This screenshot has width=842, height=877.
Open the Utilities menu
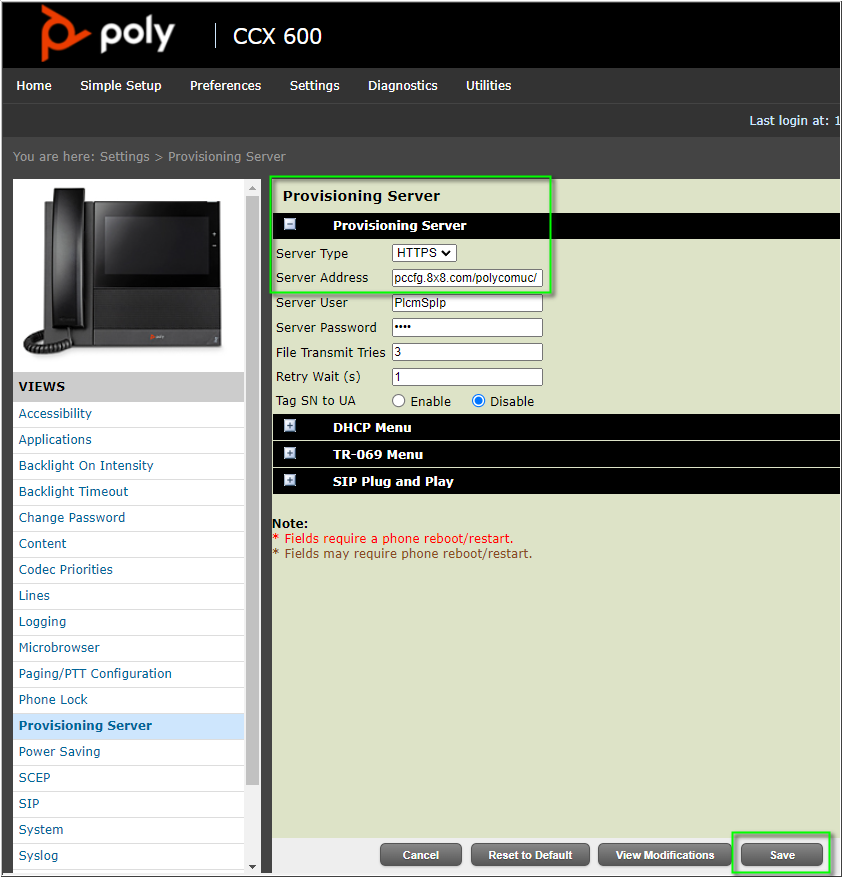[x=488, y=86]
